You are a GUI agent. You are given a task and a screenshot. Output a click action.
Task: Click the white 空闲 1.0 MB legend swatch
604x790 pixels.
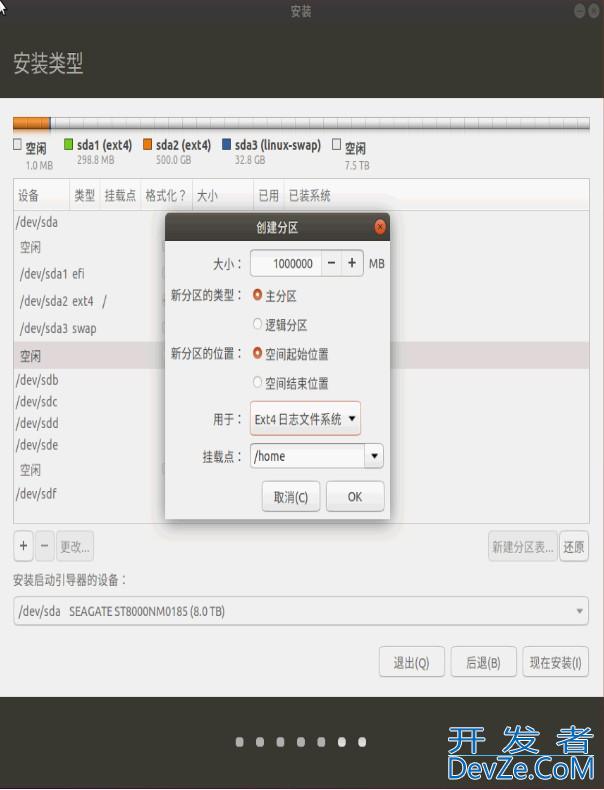[18, 145]
